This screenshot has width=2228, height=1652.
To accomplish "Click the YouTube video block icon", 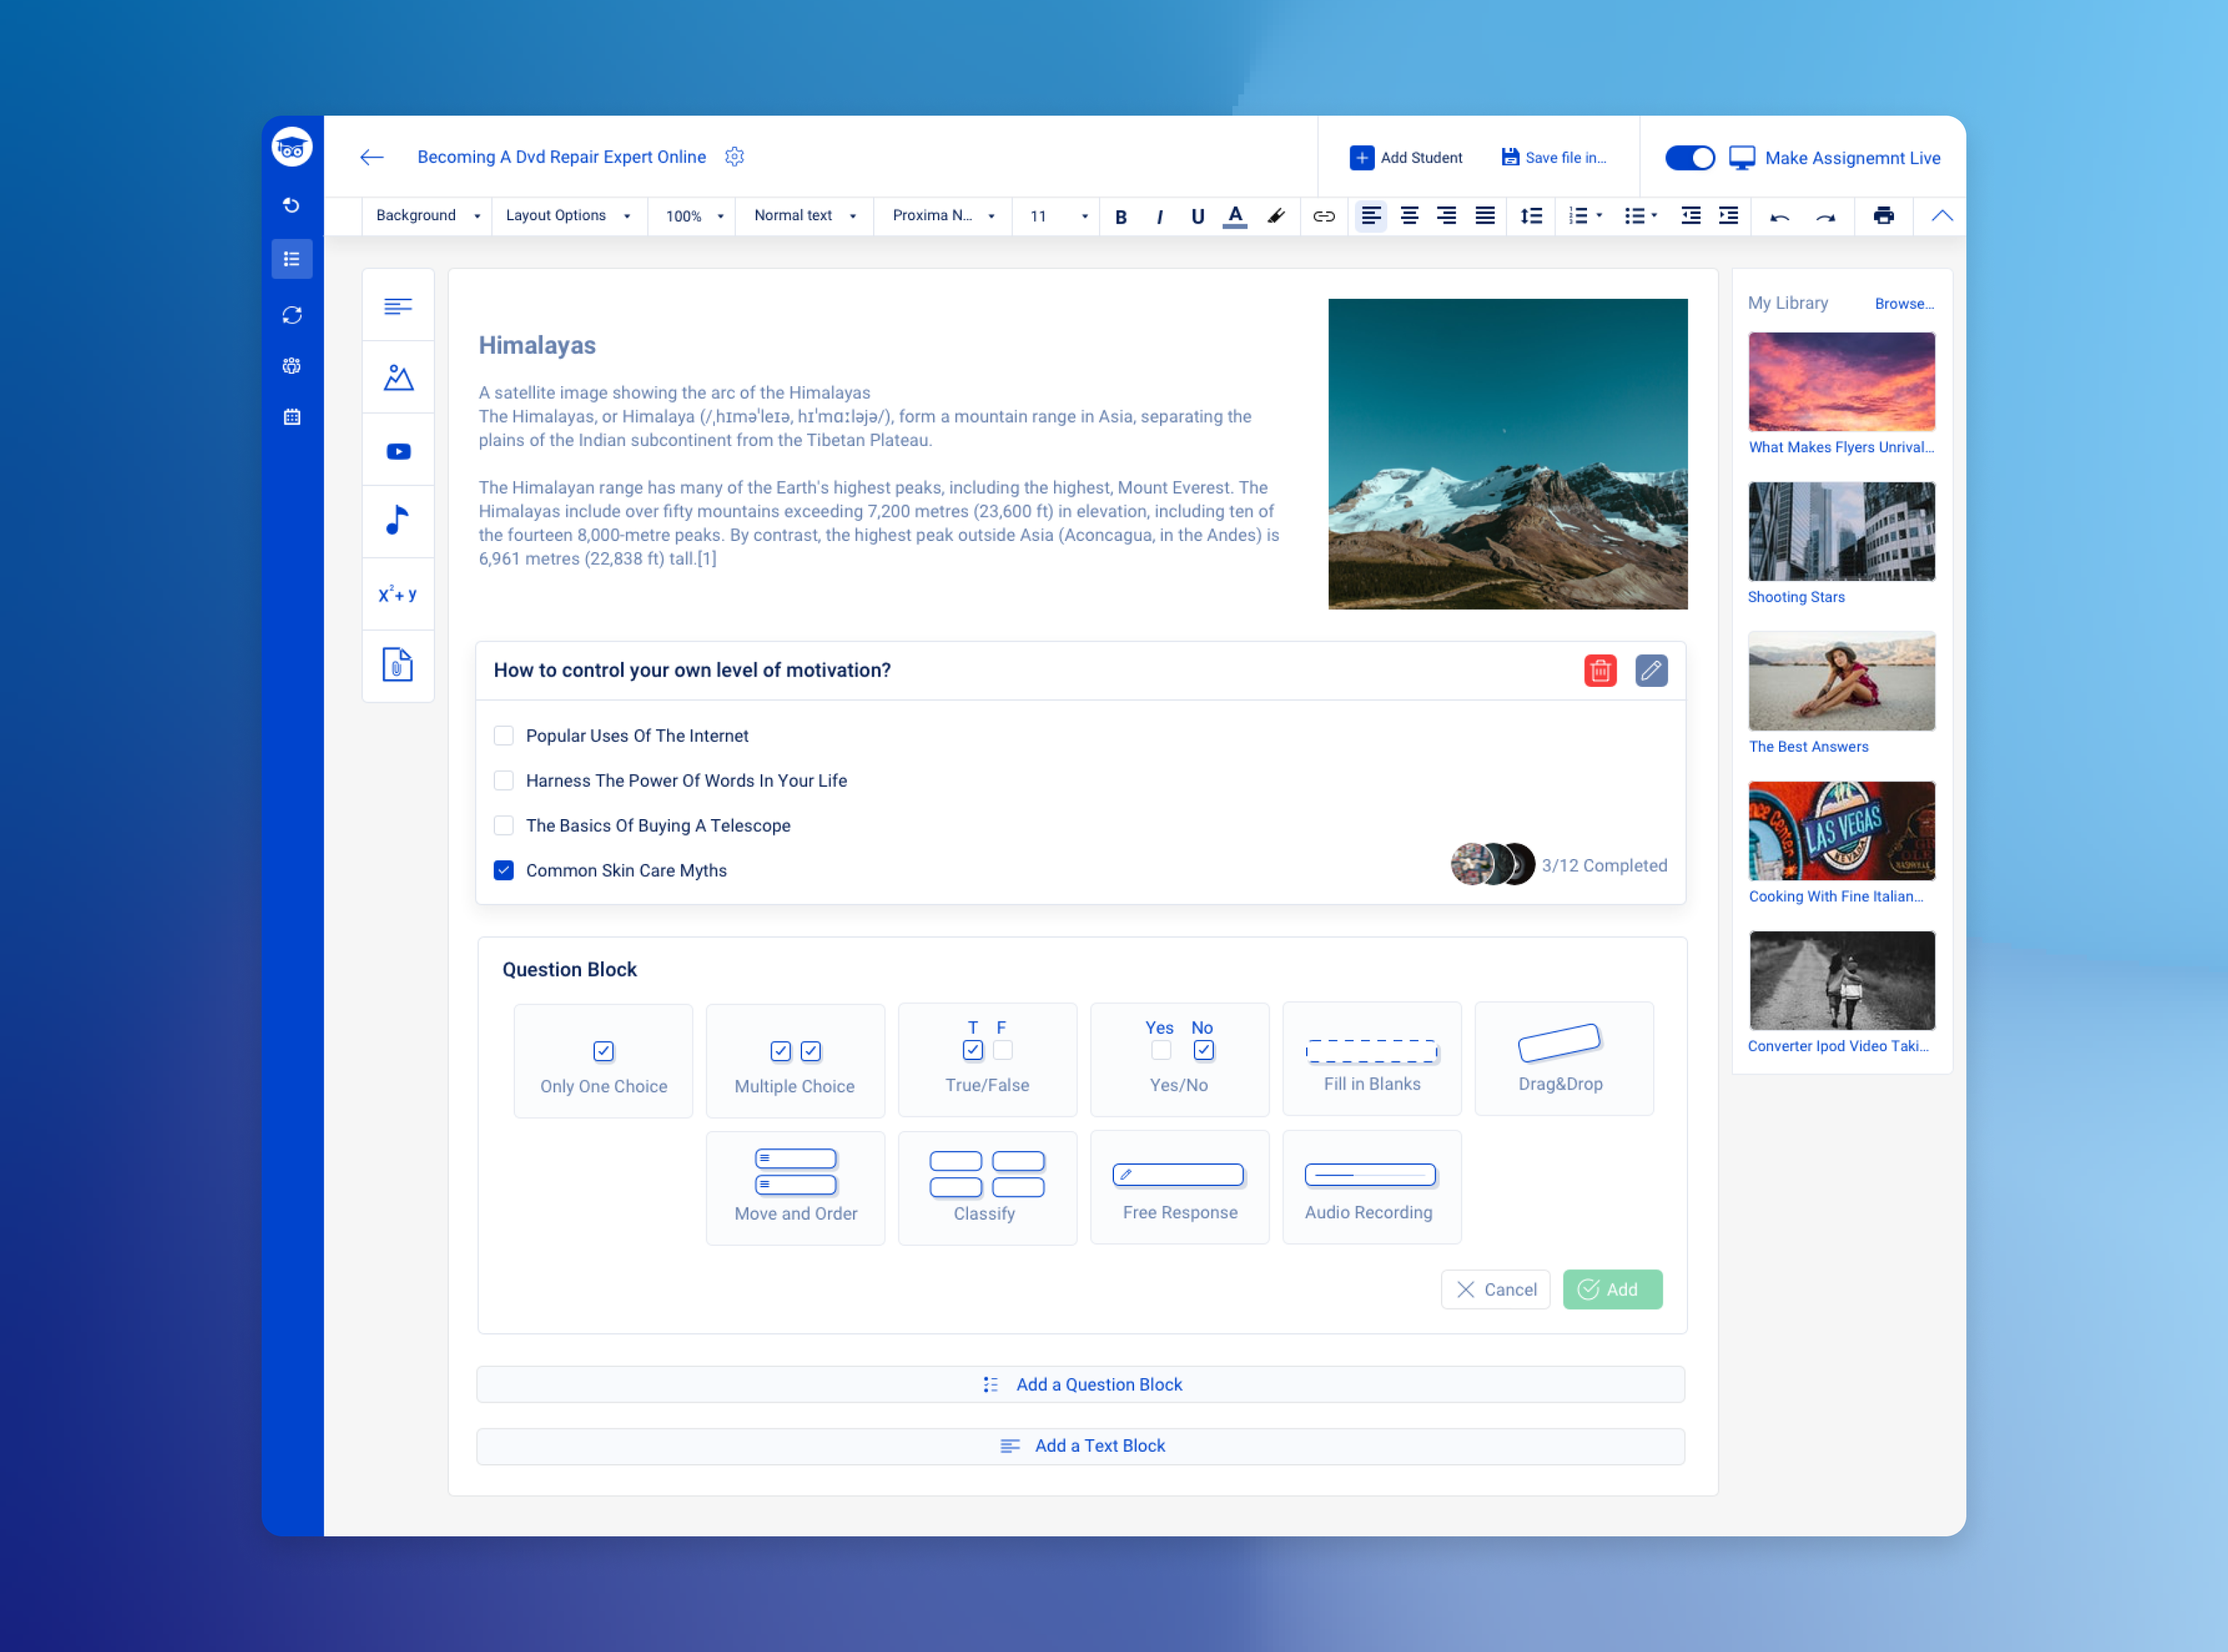I will [398, 451].
